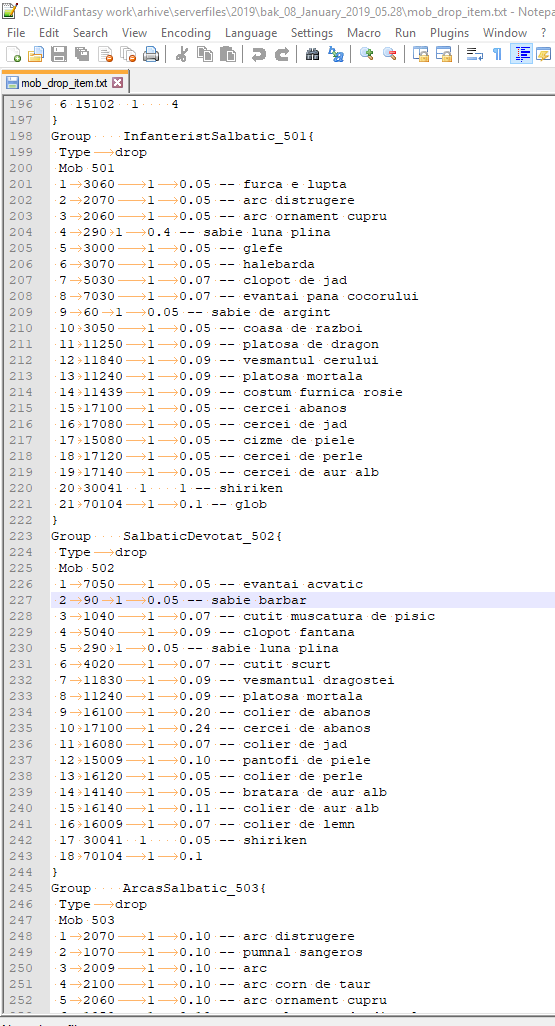The width and height of the screenshot is (555, 1026).
Task: Open the Plugins menu
Action: click(x=450, y=33)
